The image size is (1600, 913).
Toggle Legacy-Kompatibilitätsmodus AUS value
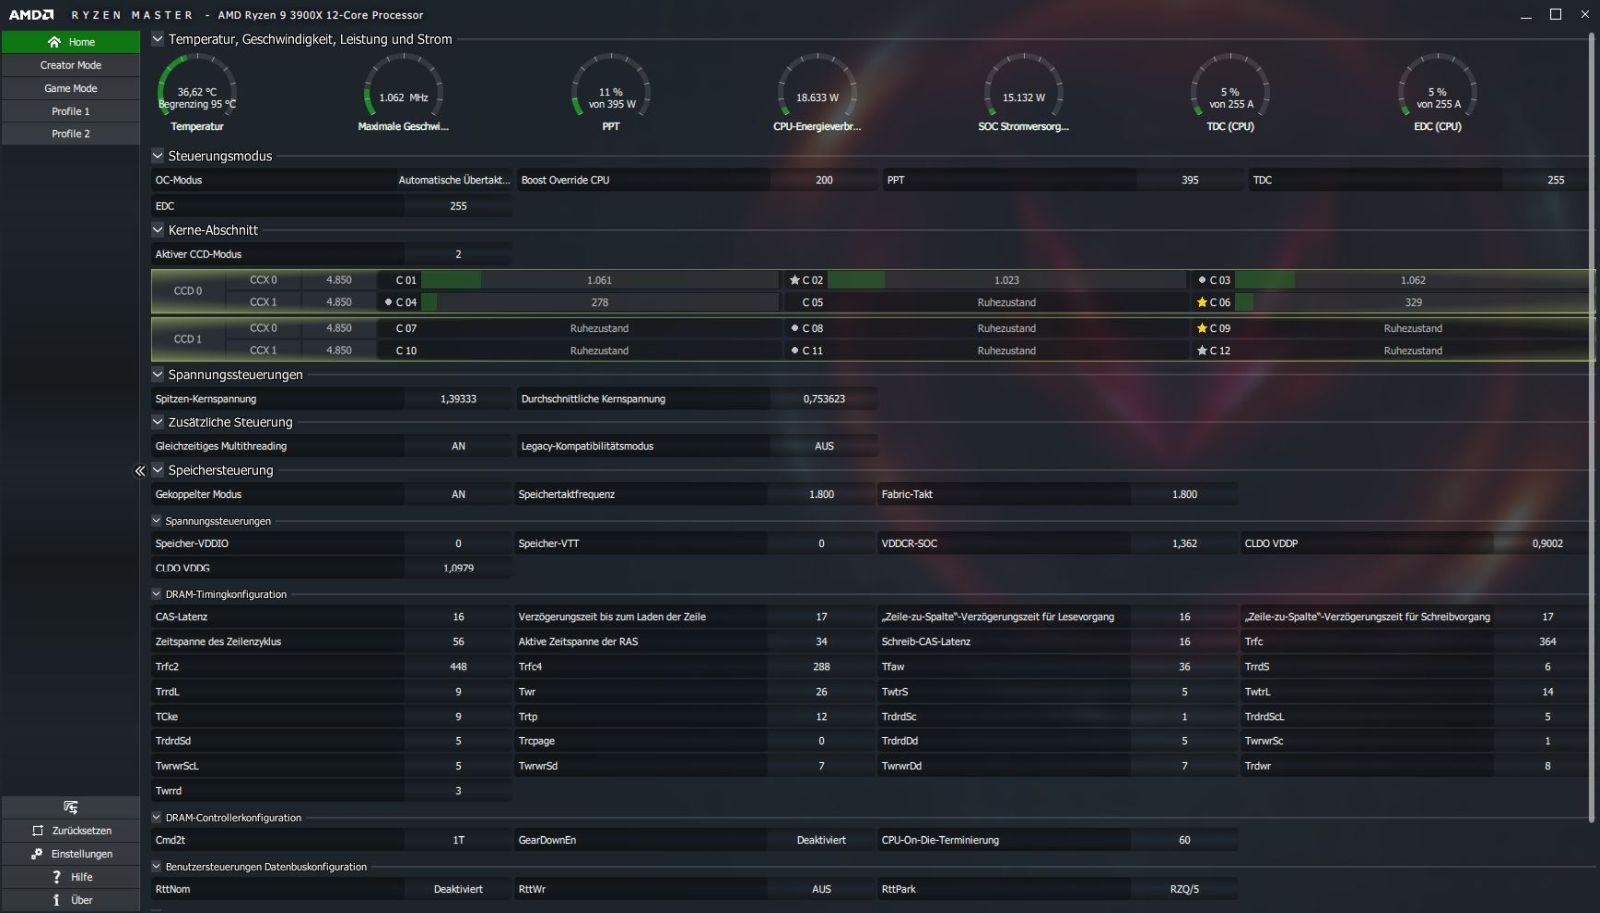[824, 446]
